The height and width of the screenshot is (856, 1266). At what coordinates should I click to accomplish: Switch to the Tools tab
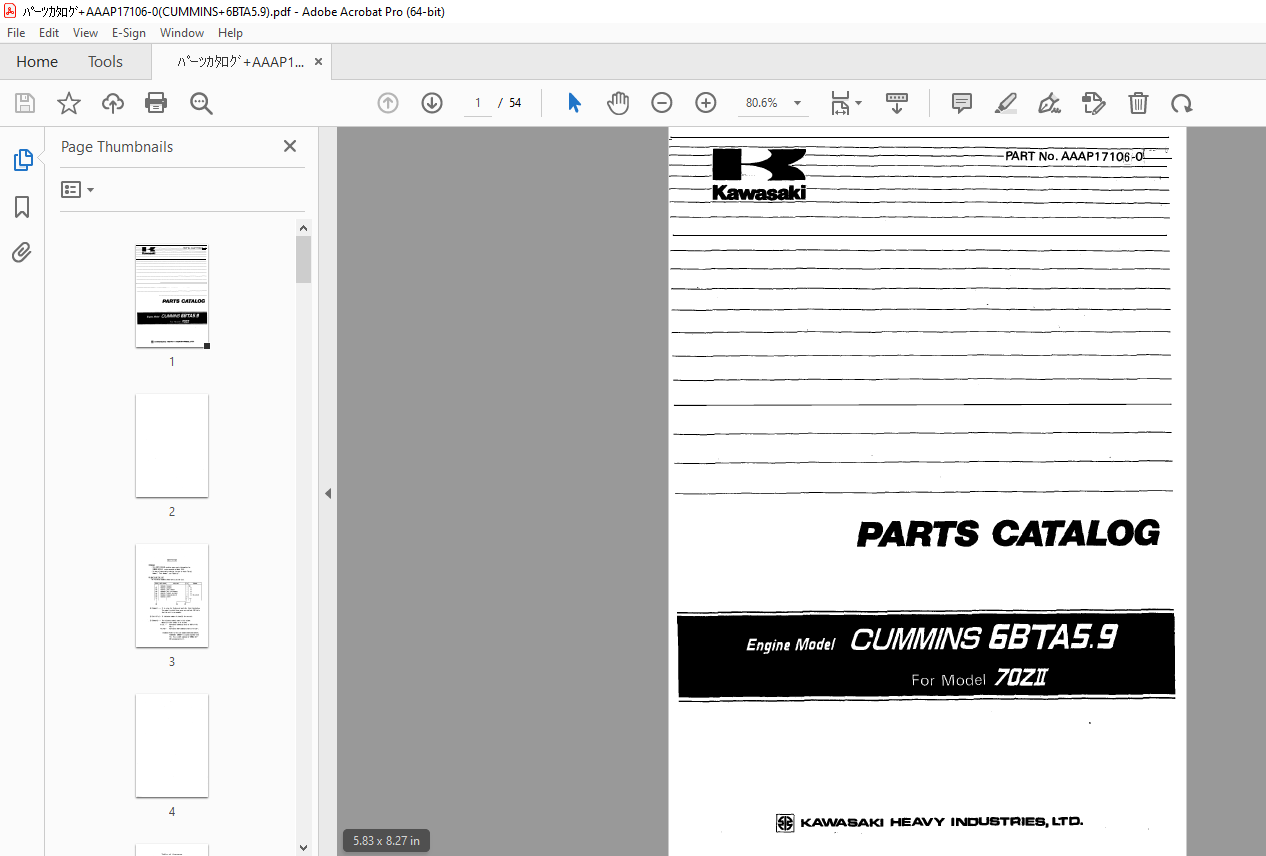(x=105, y=61)
